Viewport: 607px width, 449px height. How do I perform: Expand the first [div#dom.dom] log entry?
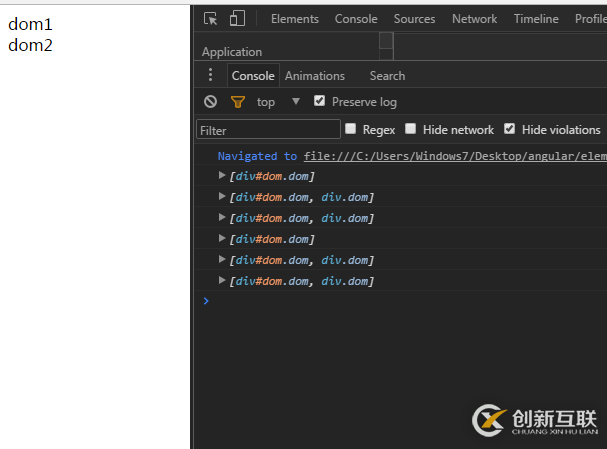223,176
